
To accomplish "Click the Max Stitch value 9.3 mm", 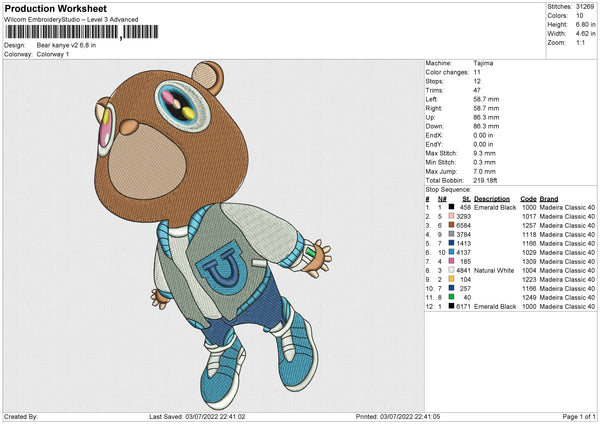I will [484, 153].
